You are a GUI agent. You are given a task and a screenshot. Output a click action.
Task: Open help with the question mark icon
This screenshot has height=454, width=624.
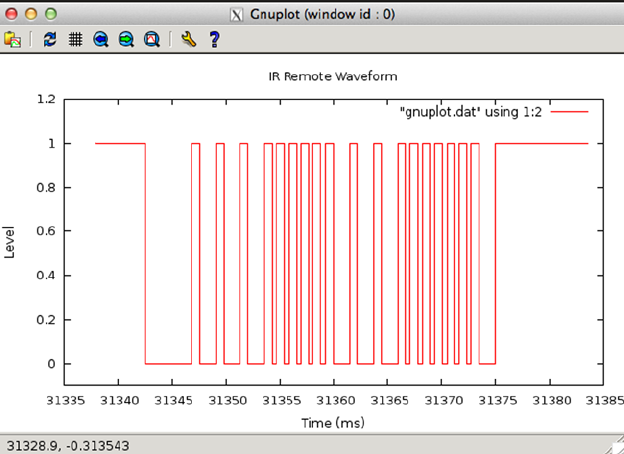click(214, 39)
